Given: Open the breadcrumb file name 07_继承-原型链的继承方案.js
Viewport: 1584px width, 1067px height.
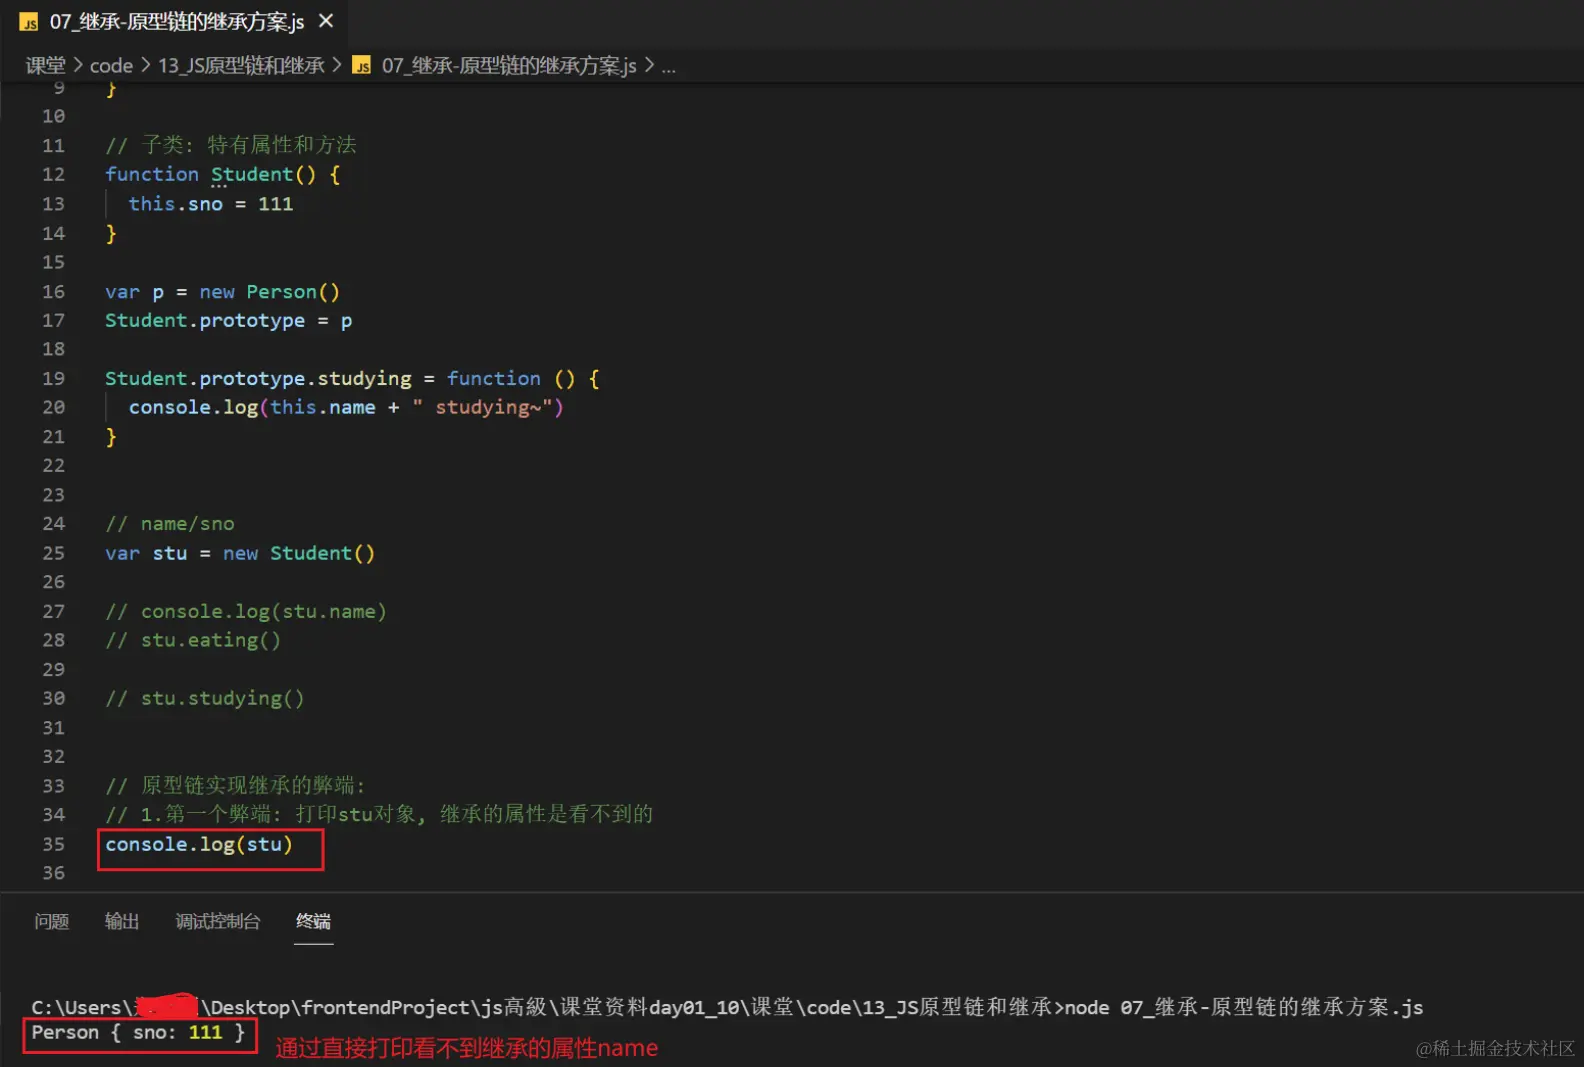Looking at the screenshot, I should [509, 66].
